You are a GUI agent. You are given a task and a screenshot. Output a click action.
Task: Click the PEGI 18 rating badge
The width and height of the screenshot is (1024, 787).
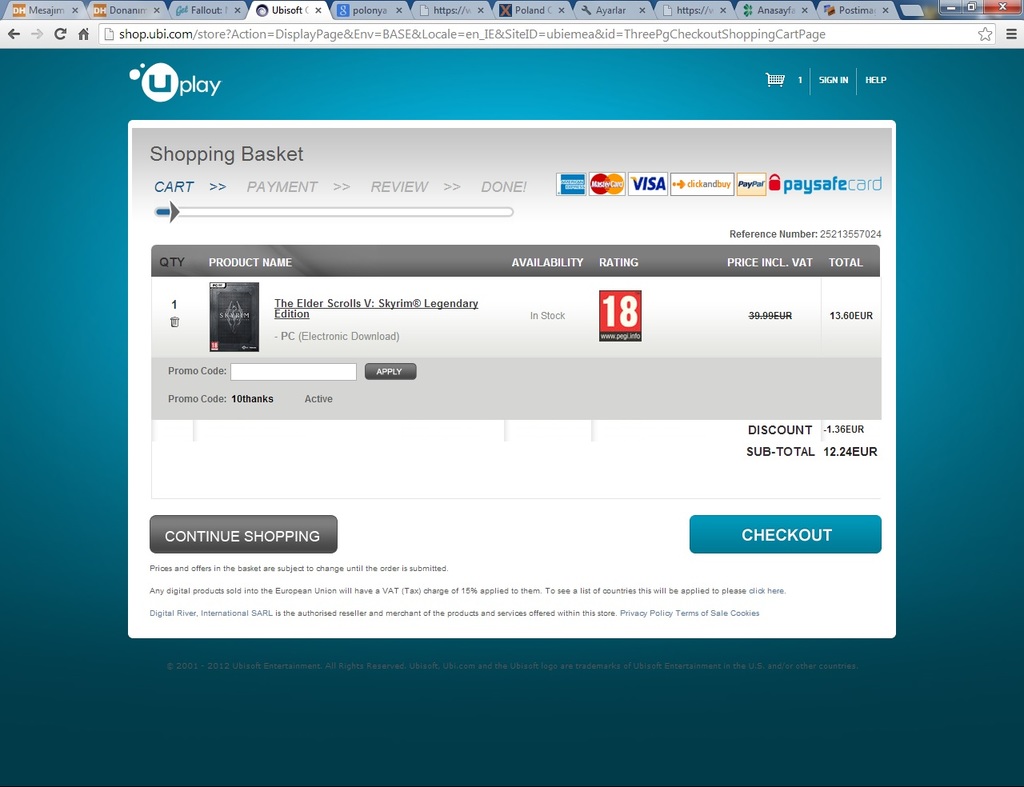620,315
